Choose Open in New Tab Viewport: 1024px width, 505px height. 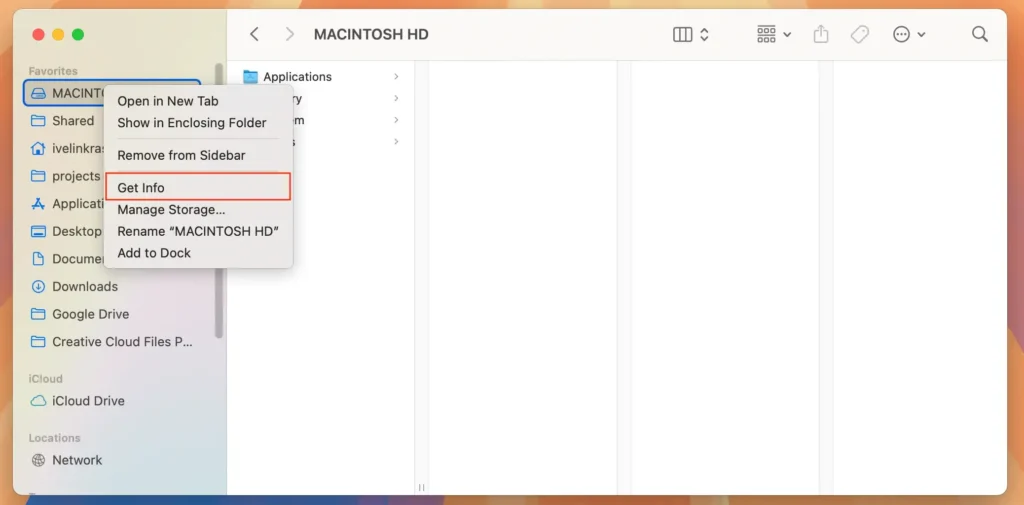tap(168, 101)
